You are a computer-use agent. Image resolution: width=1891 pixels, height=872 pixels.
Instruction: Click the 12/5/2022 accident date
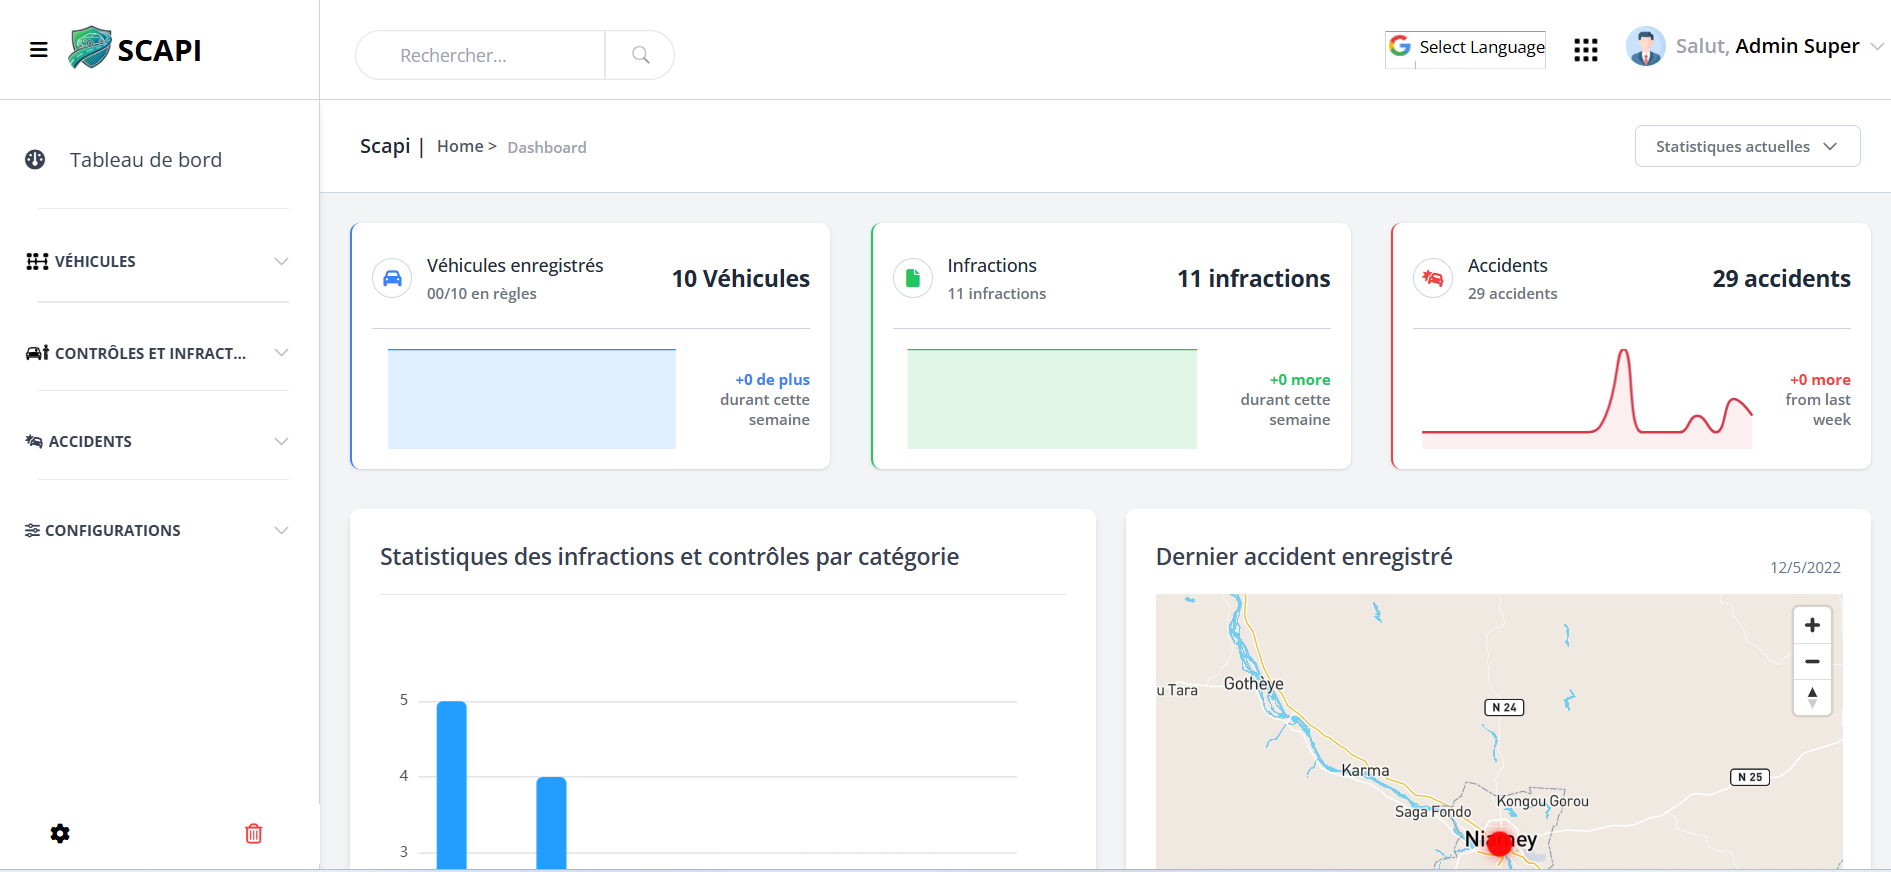(x=1805, y=567)
